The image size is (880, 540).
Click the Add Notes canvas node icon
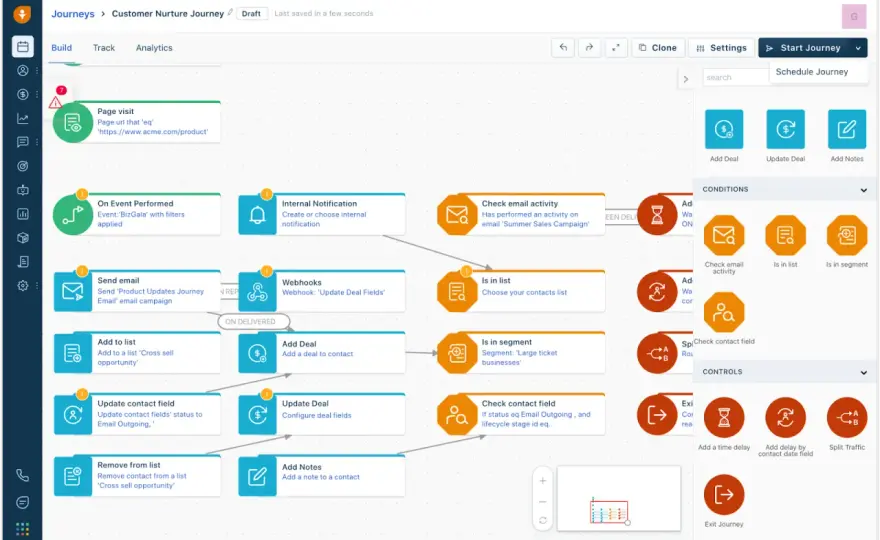(x=257, y=476)
